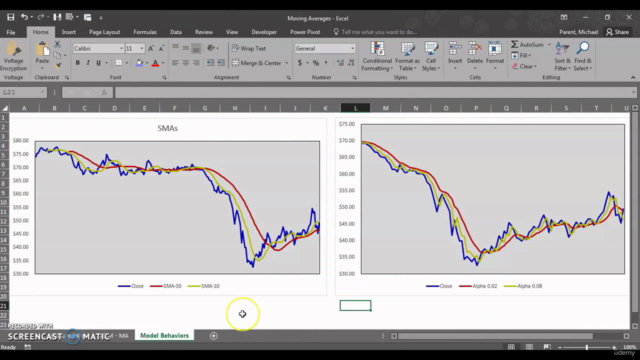Increase font size with the large A
Viewport: 640px width, 360px height.
tap(151, 49)
